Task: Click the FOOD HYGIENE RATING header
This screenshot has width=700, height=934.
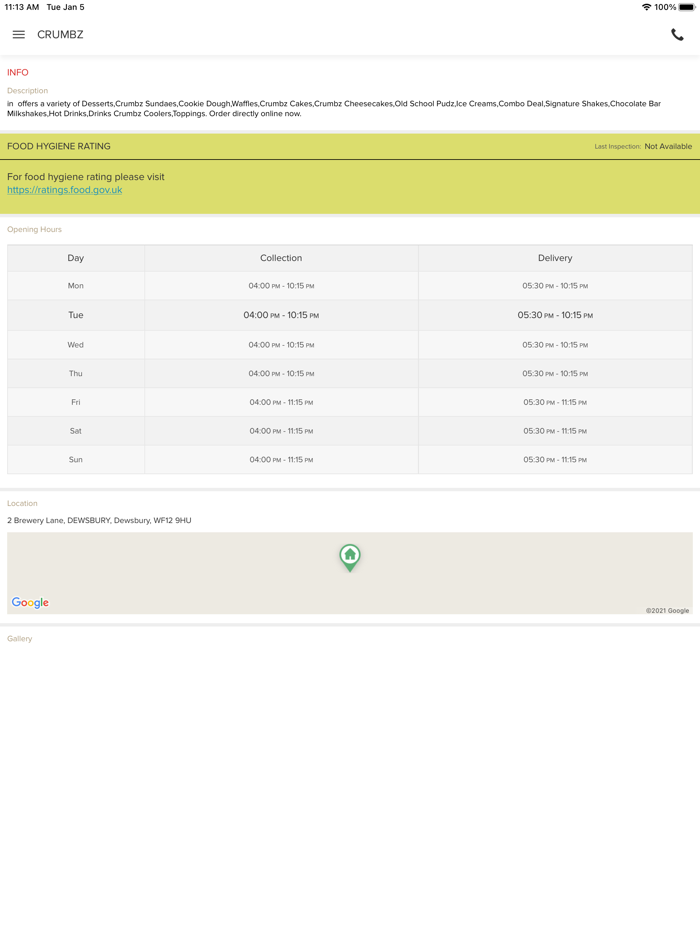Action: (58, 146)
